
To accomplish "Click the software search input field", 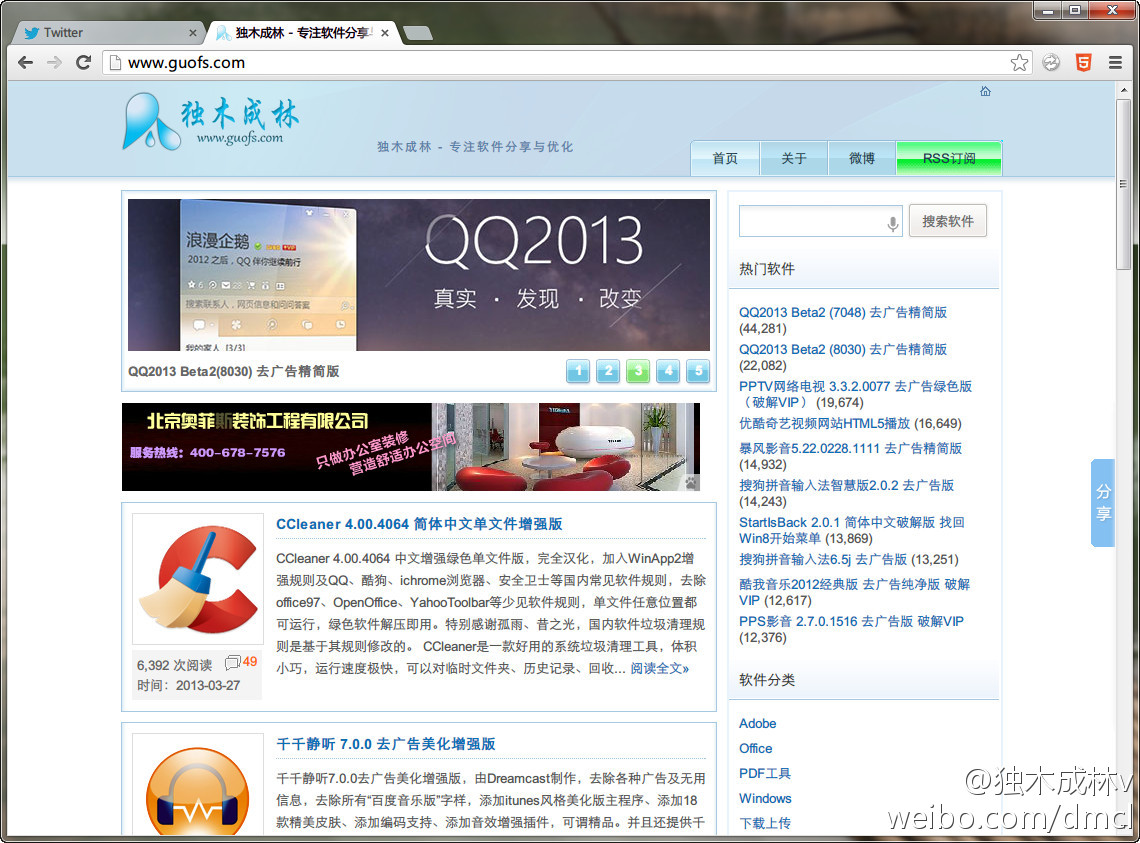I will [820, 221].
